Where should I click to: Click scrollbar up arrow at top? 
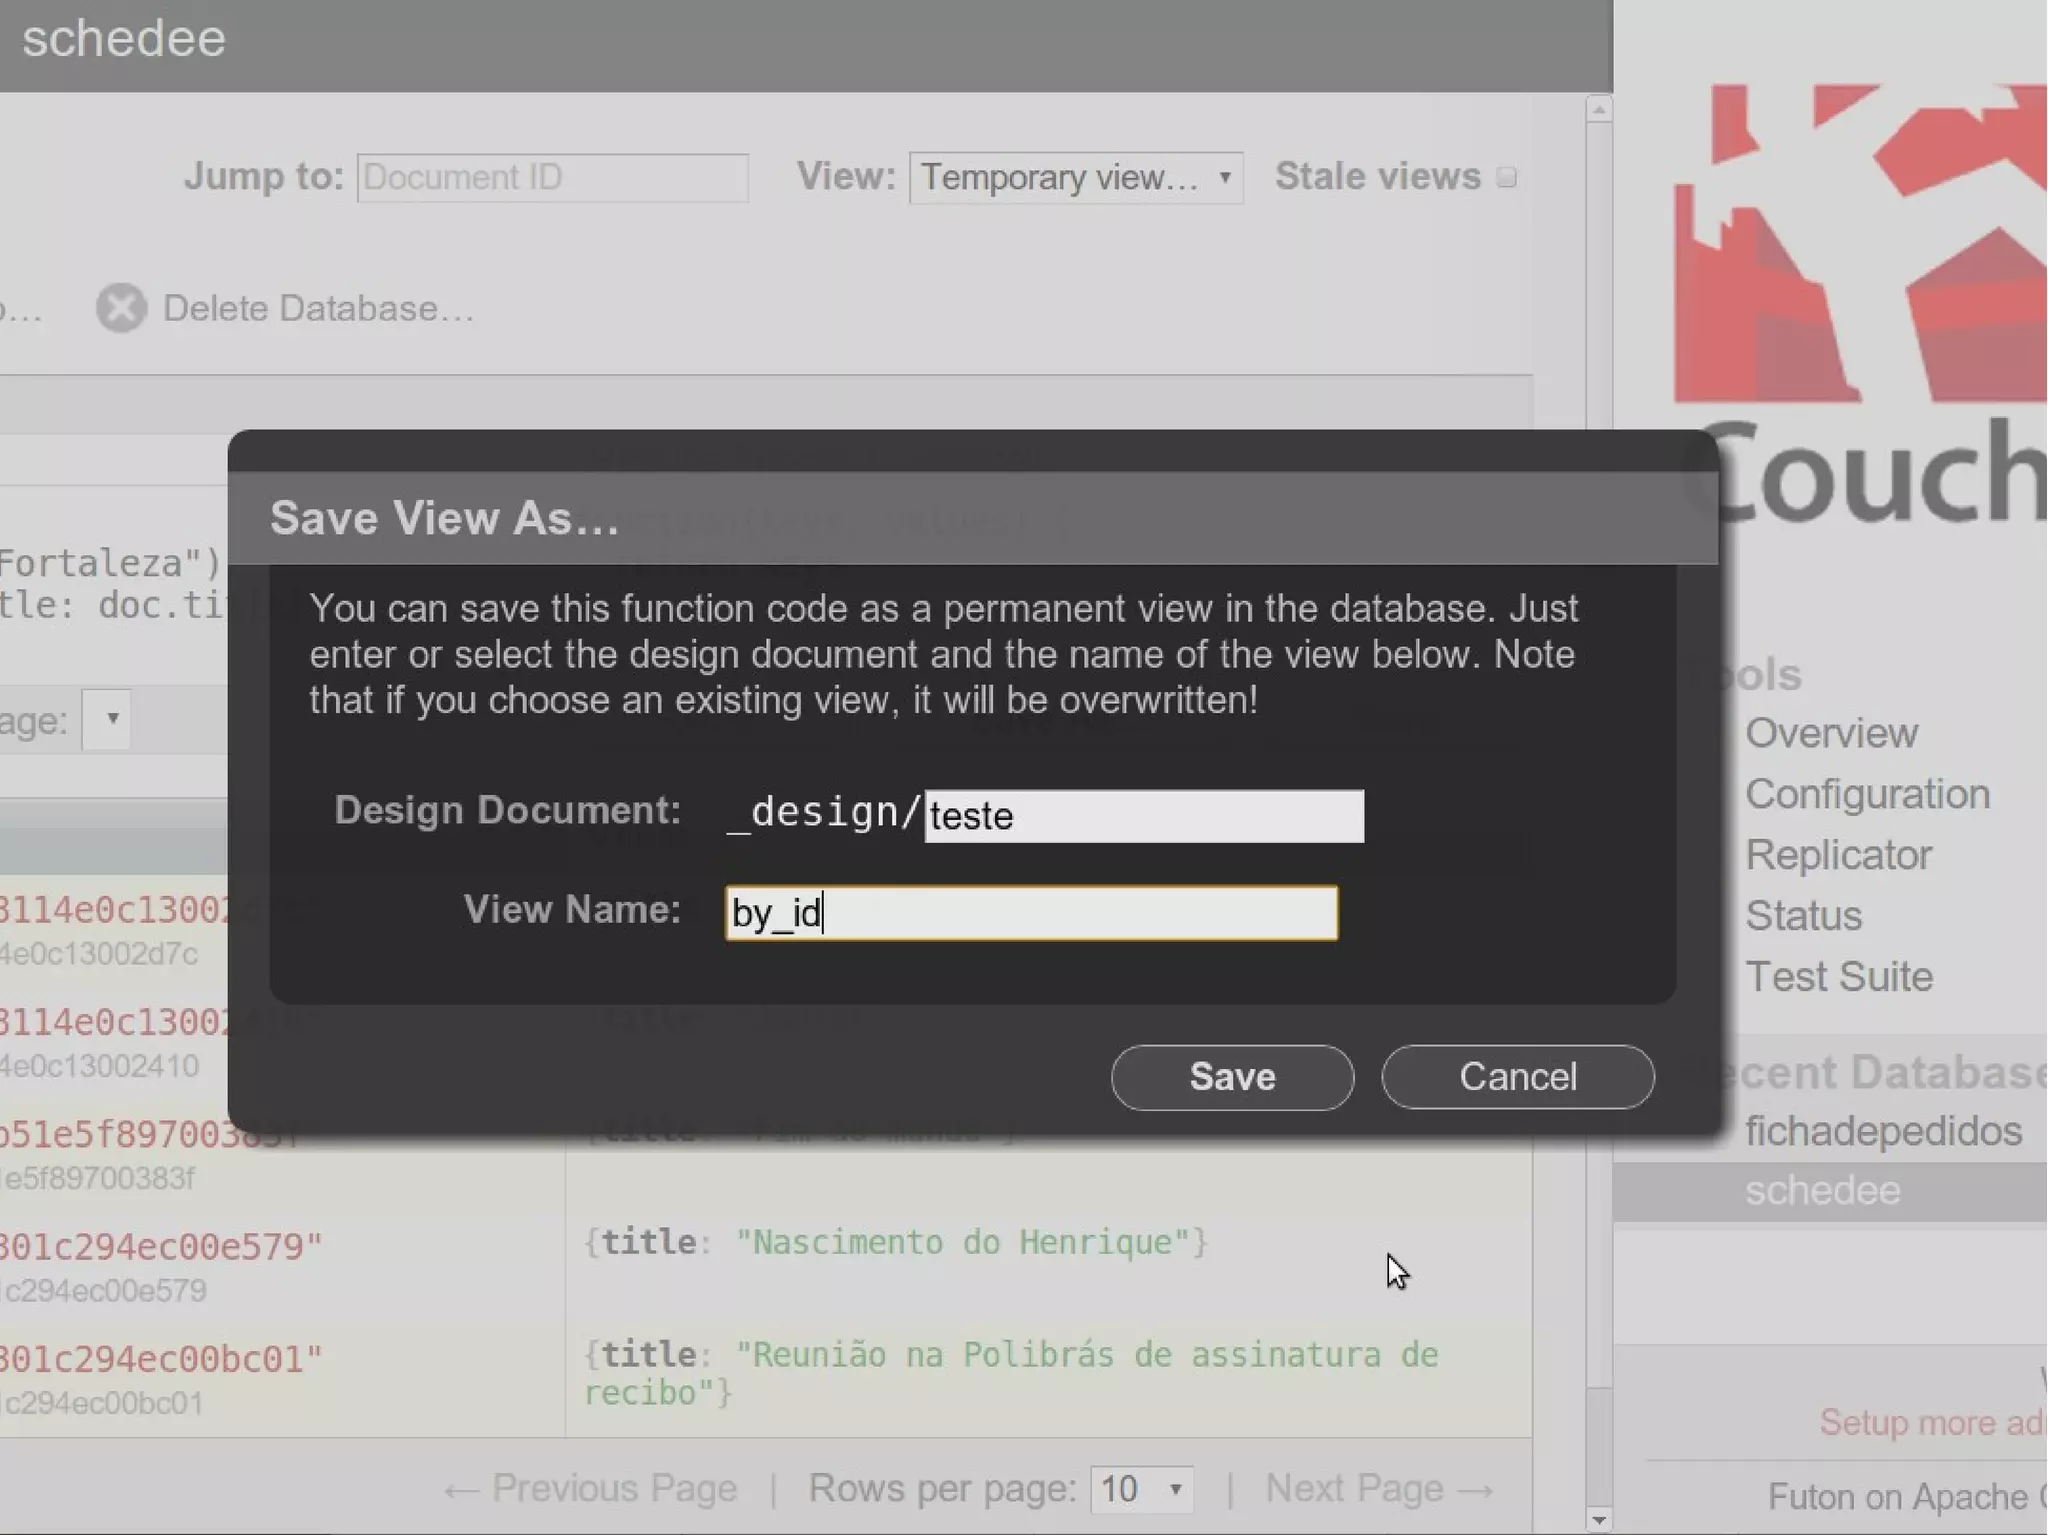click(x=1598, y=109)
